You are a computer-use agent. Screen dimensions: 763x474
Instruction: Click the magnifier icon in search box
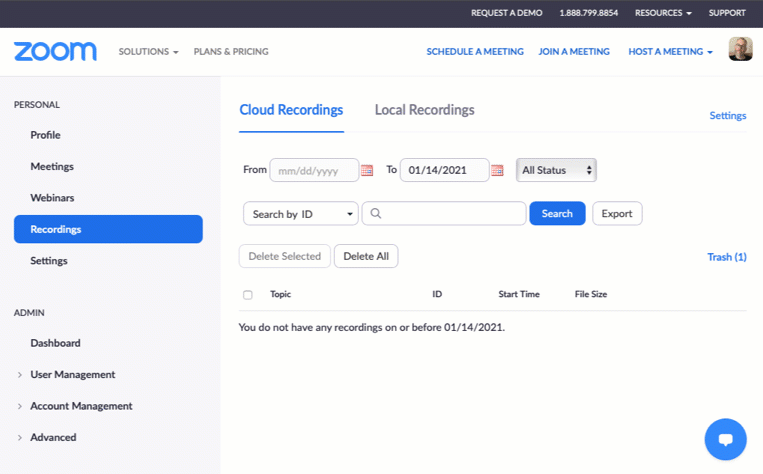coord(376,214)
